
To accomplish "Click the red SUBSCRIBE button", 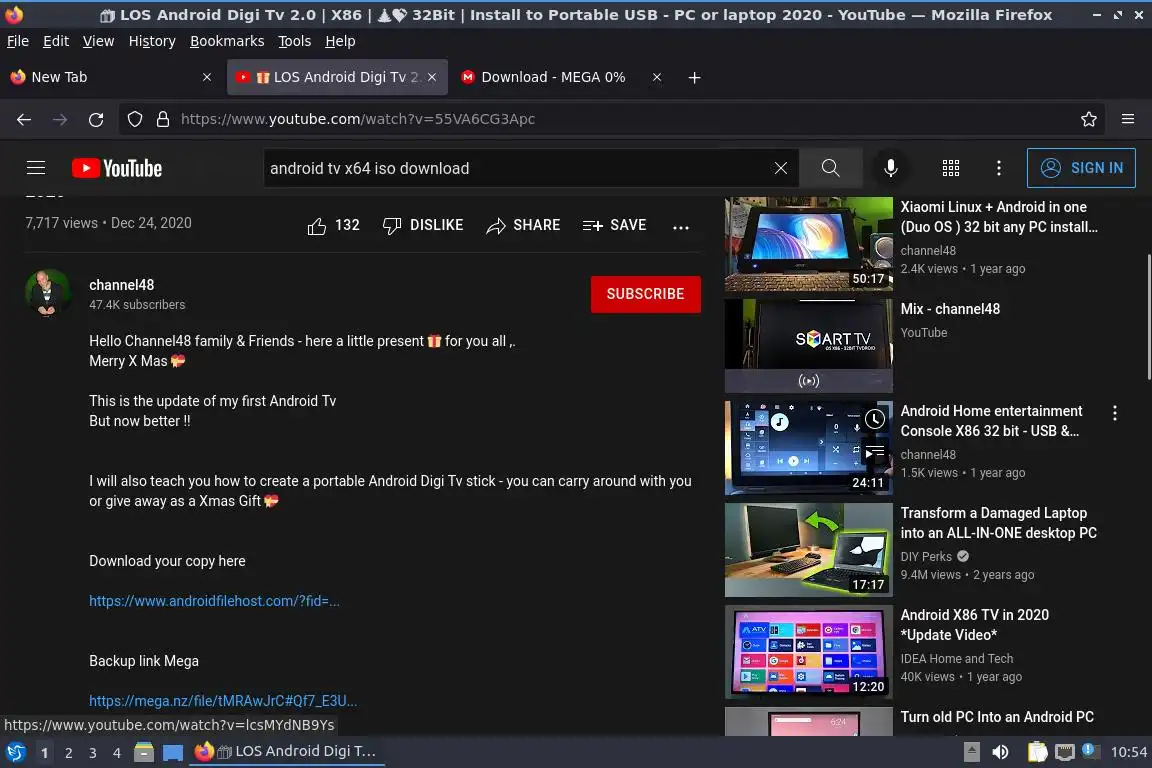I will pos(645,294).
